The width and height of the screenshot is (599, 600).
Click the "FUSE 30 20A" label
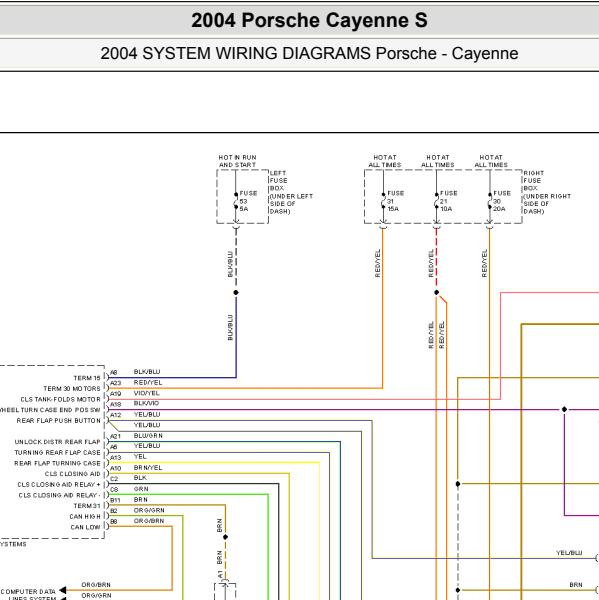[x=502, y=201]
